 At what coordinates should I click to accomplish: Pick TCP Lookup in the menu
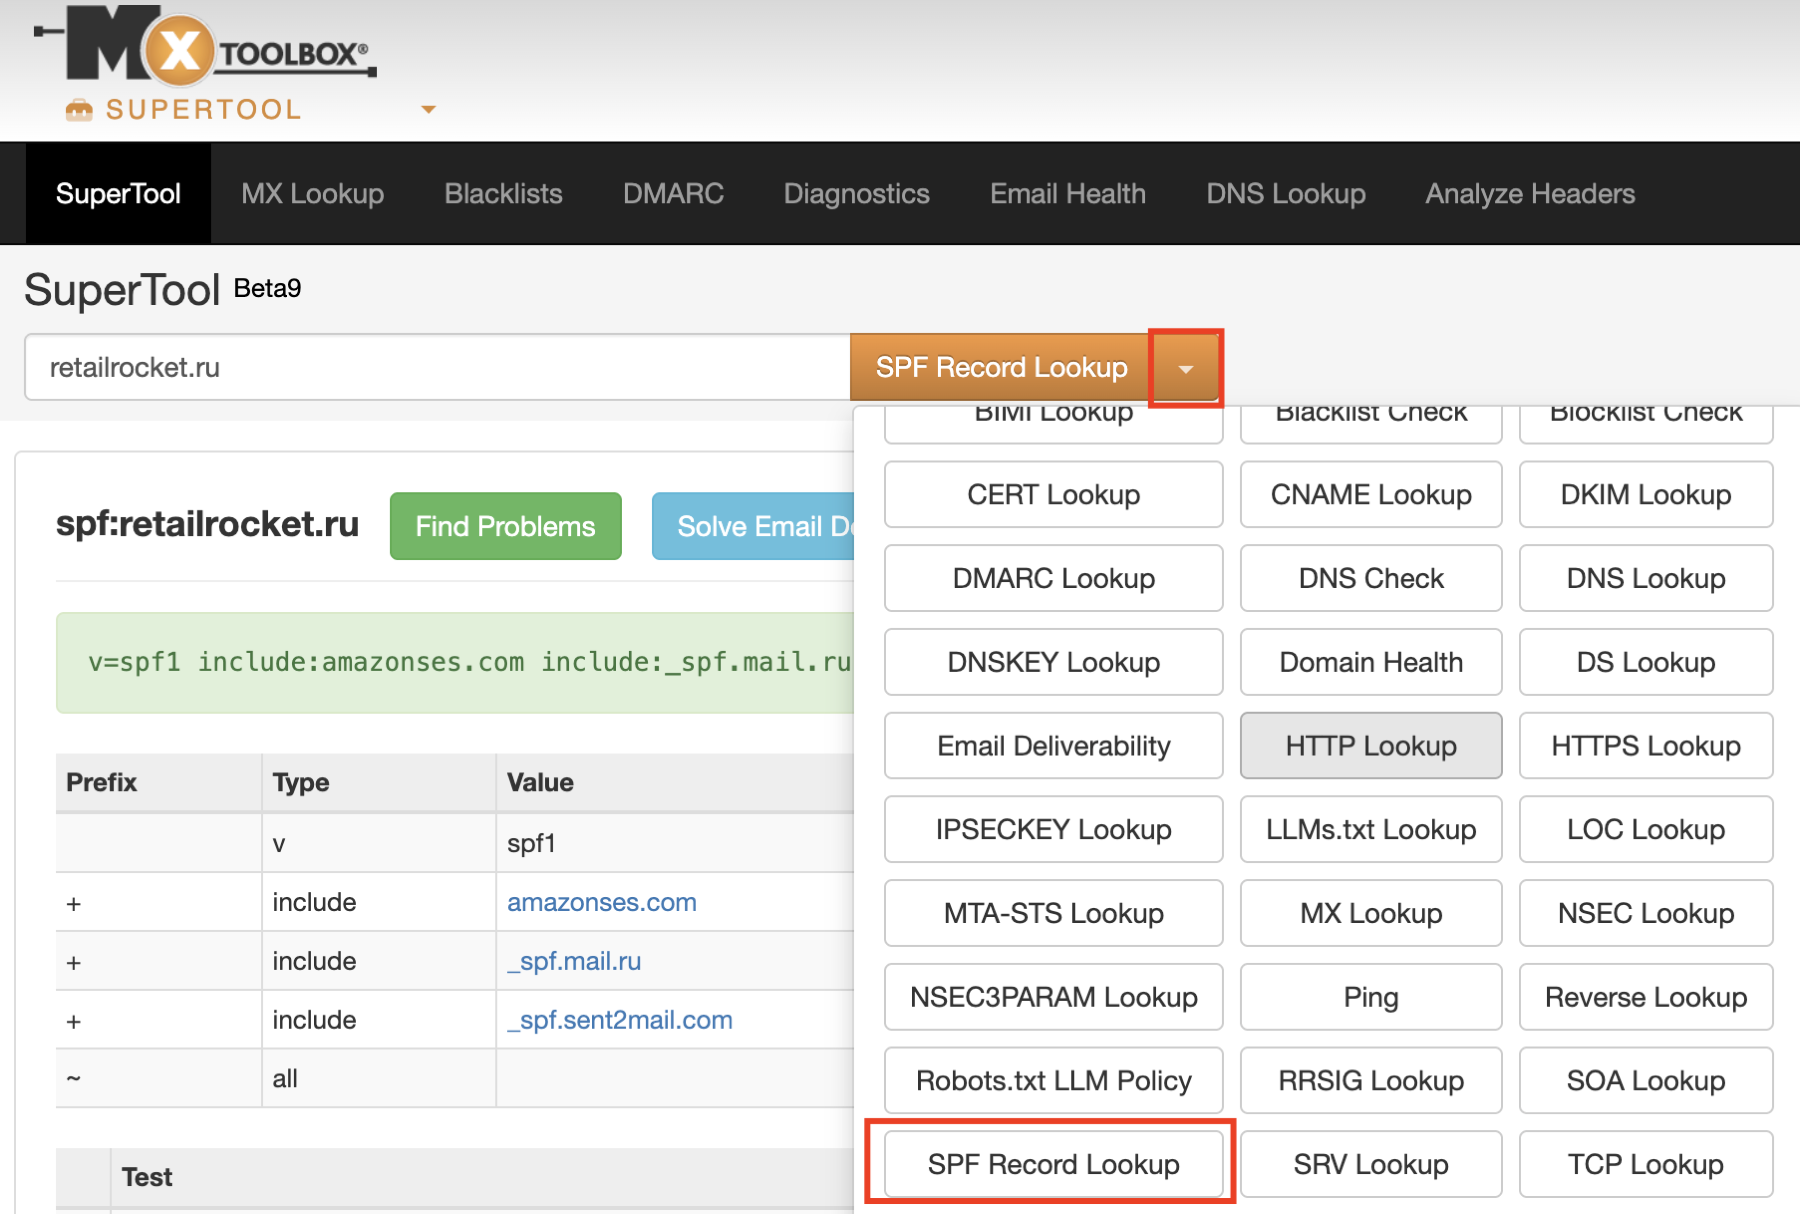1646,1164
